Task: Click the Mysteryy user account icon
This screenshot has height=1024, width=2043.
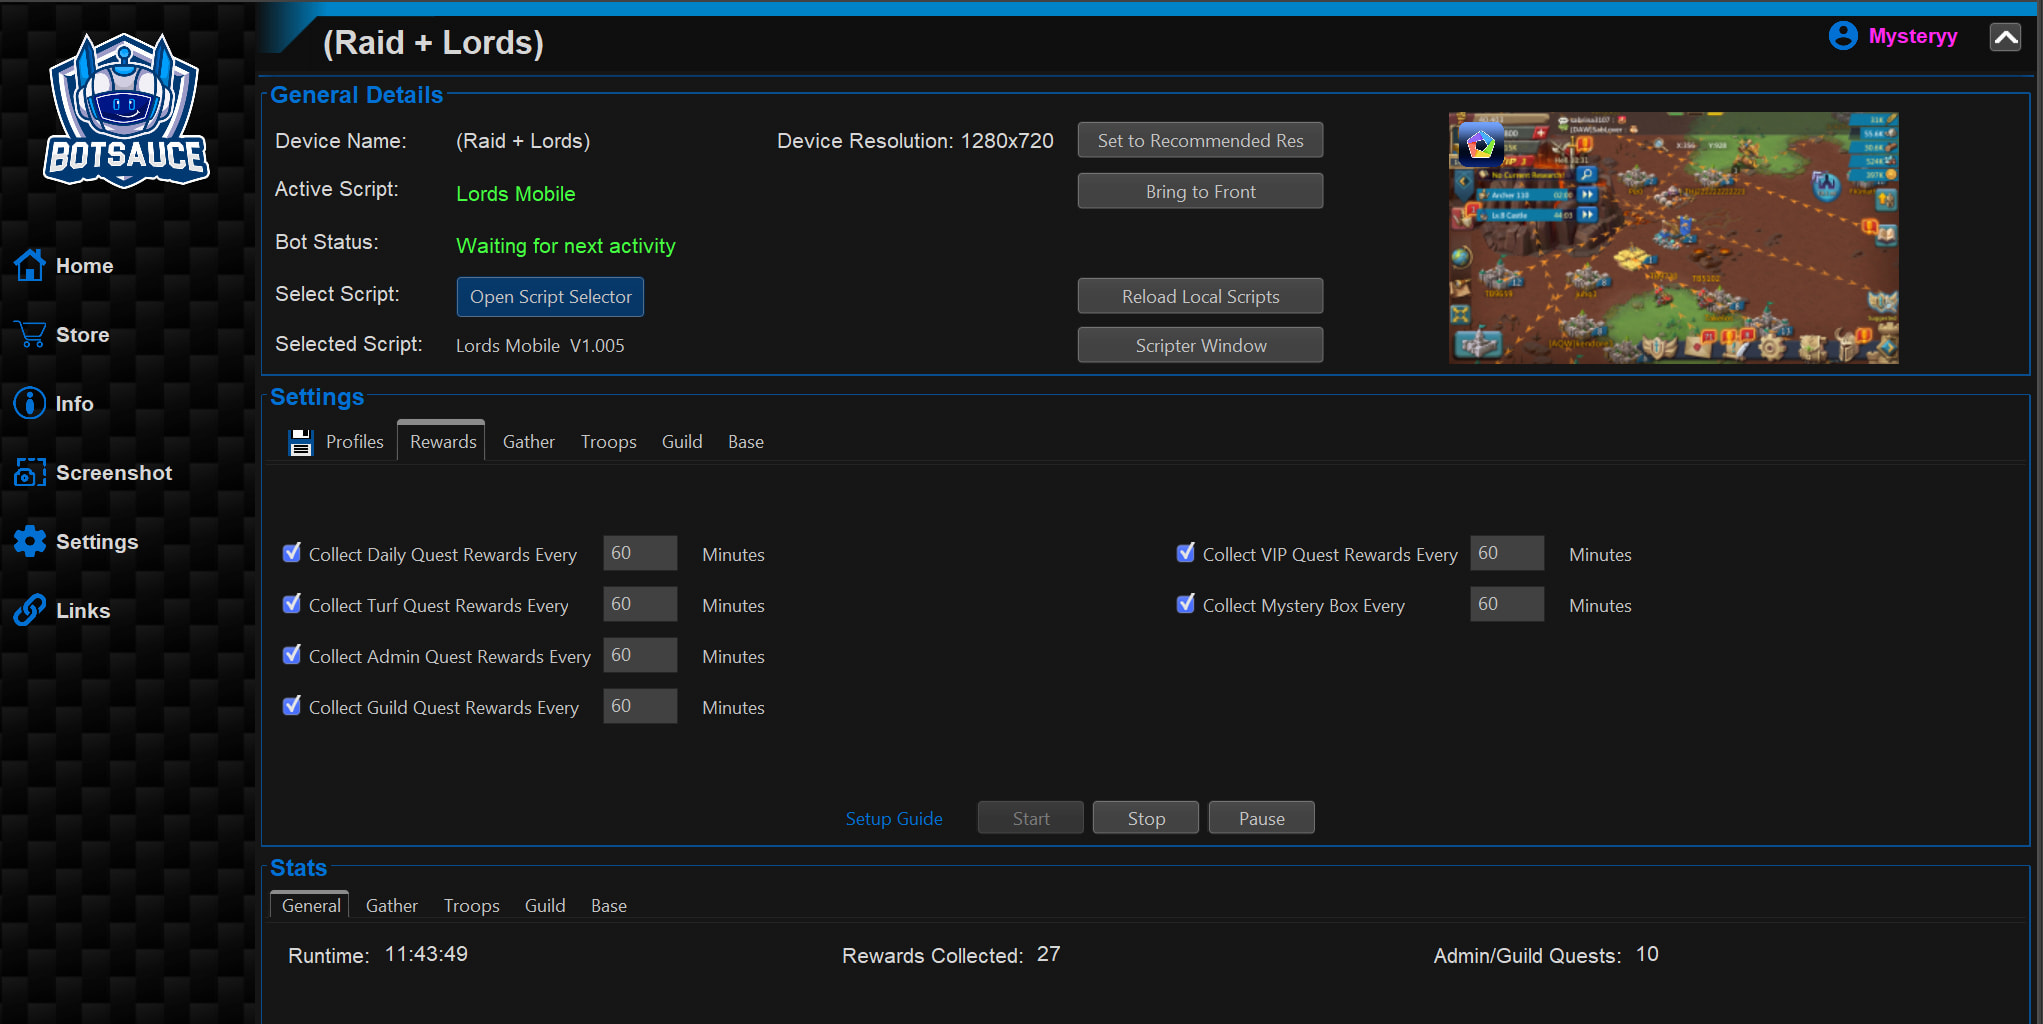Action: [1842, 36]
